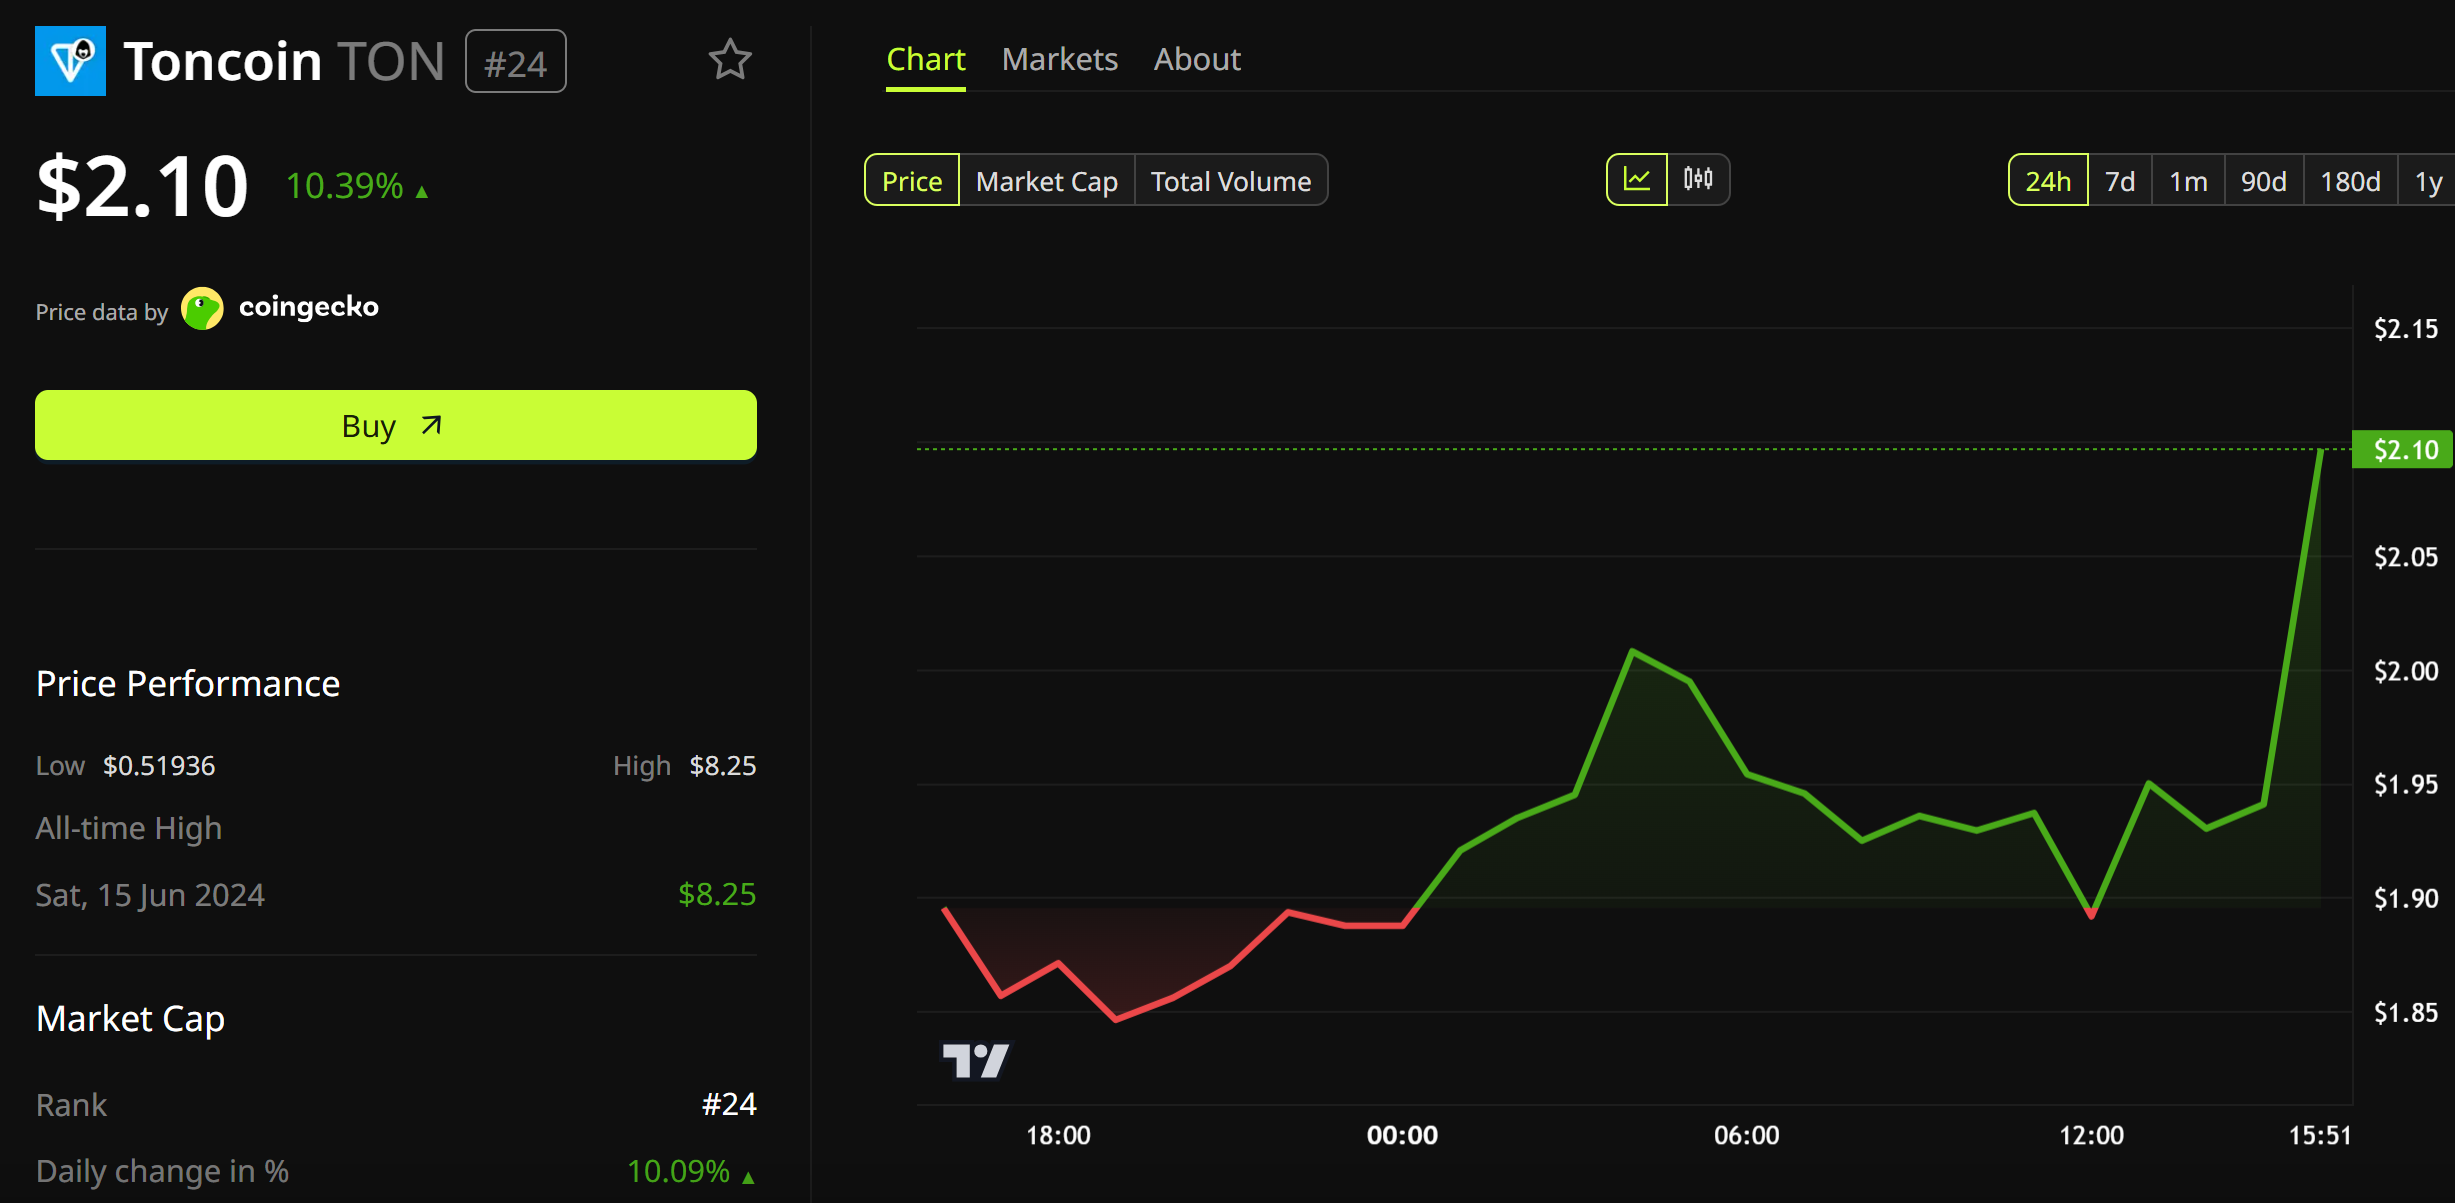Select the Total Volume chart metric
Screen dimensions: 2455x1203
(1231, 181)
